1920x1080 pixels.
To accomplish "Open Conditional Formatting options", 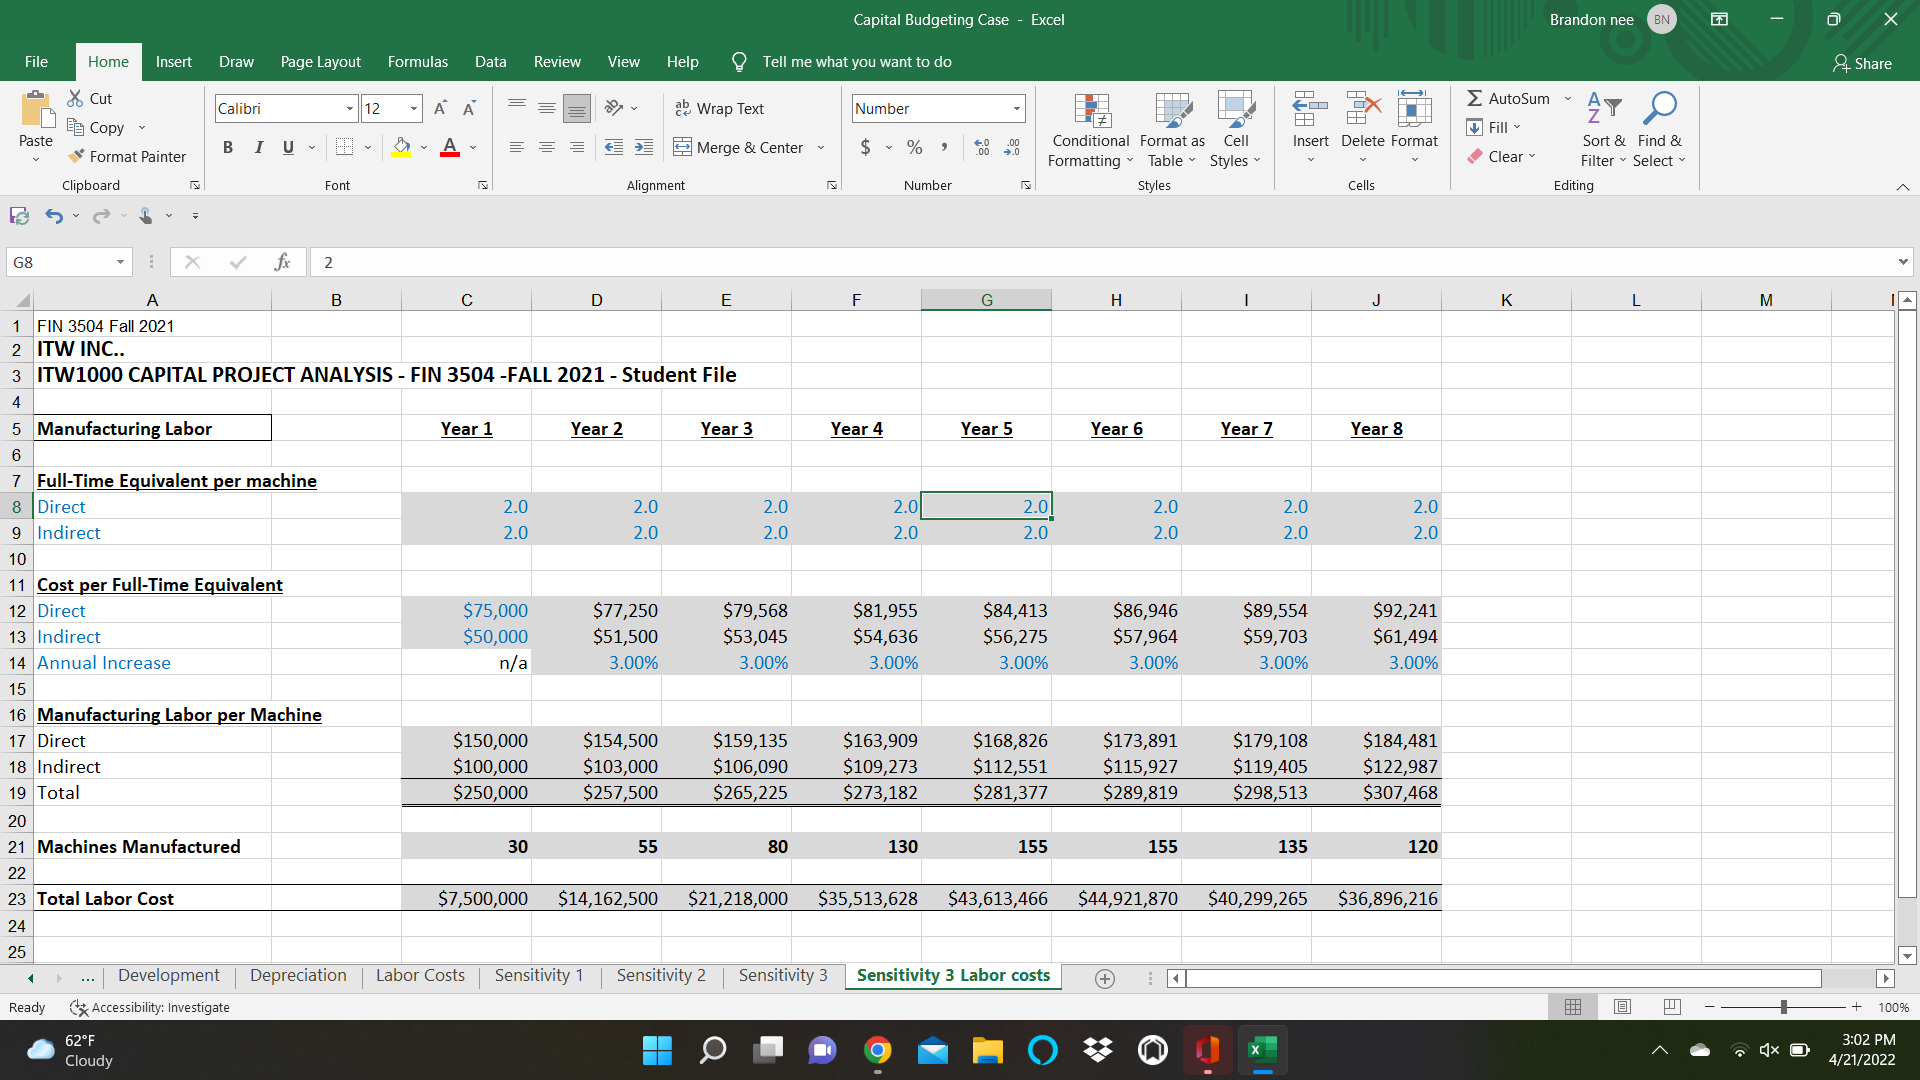I will (1089, 130).
